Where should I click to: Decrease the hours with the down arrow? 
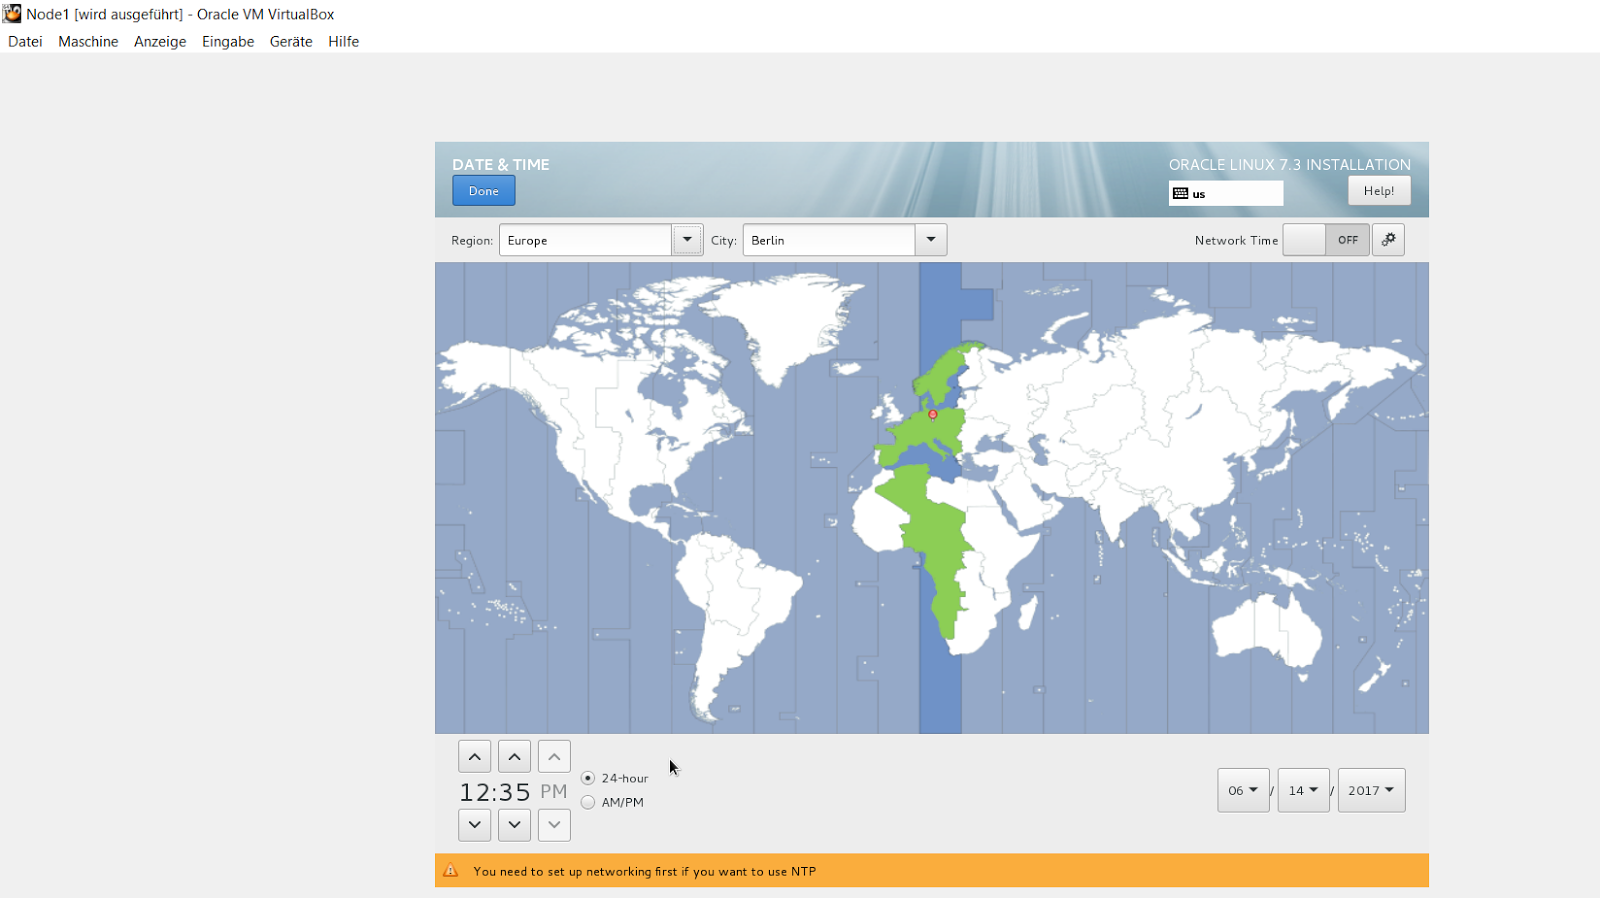pos(475,825)
